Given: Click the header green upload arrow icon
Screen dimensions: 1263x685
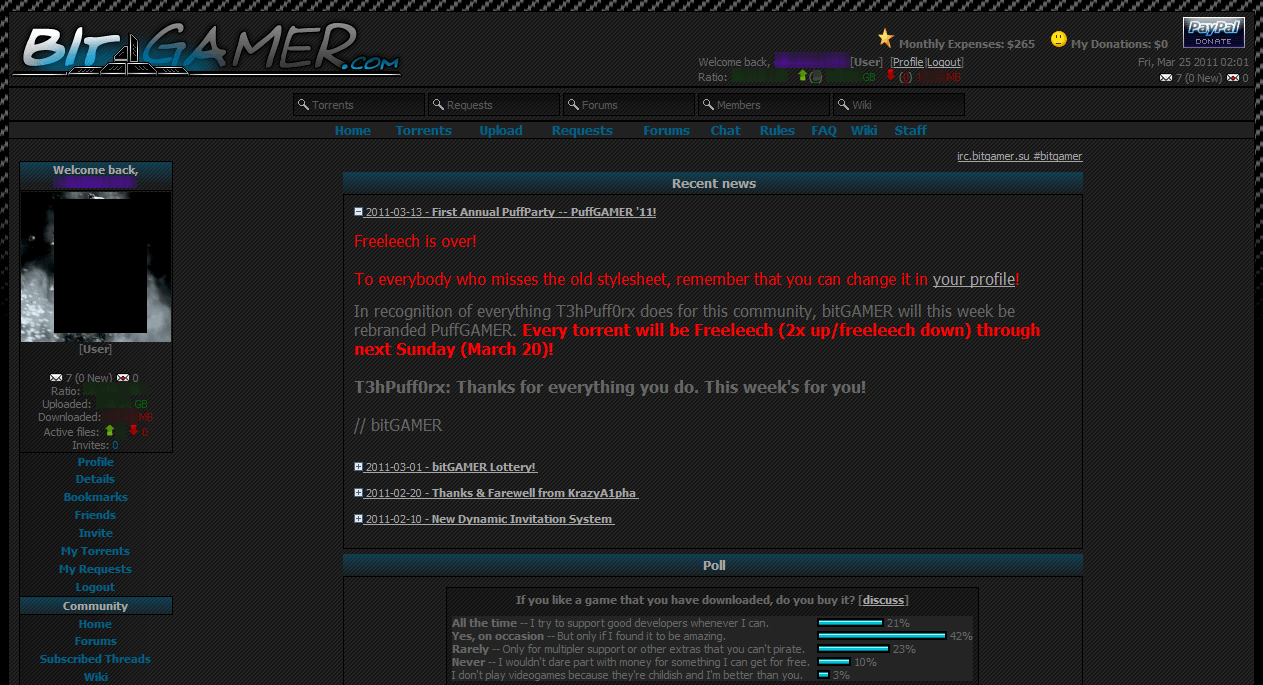Looking at the screenshot, I should pos(802,75).
